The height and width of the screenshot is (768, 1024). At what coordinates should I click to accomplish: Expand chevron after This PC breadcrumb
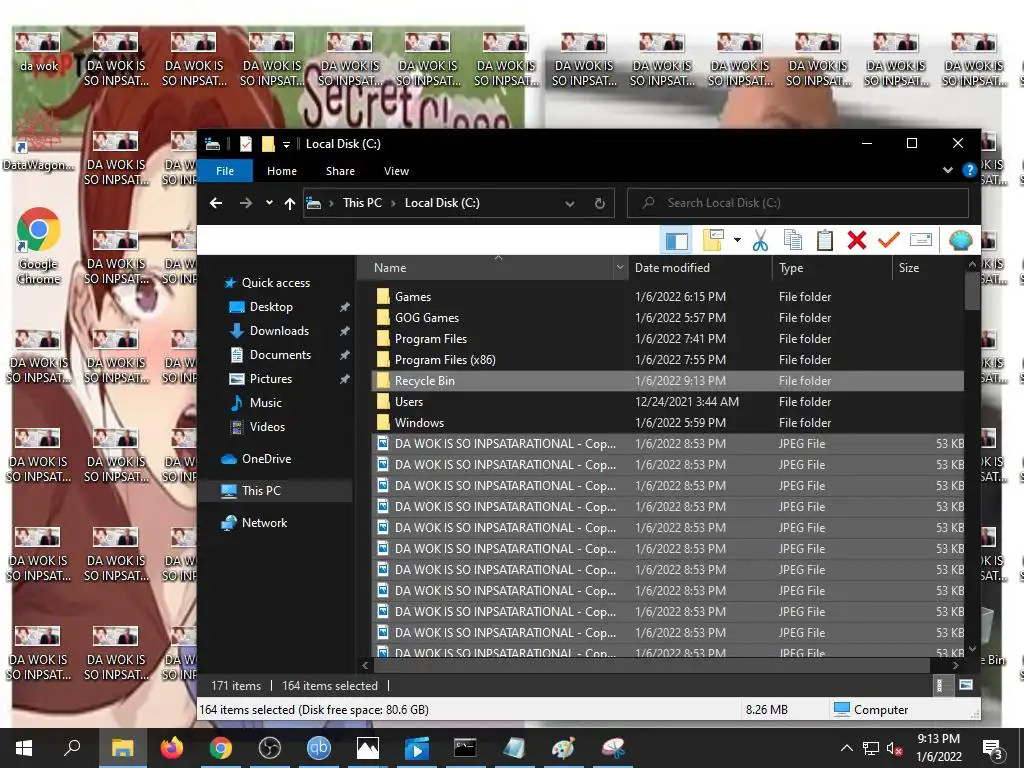(393, 203)
